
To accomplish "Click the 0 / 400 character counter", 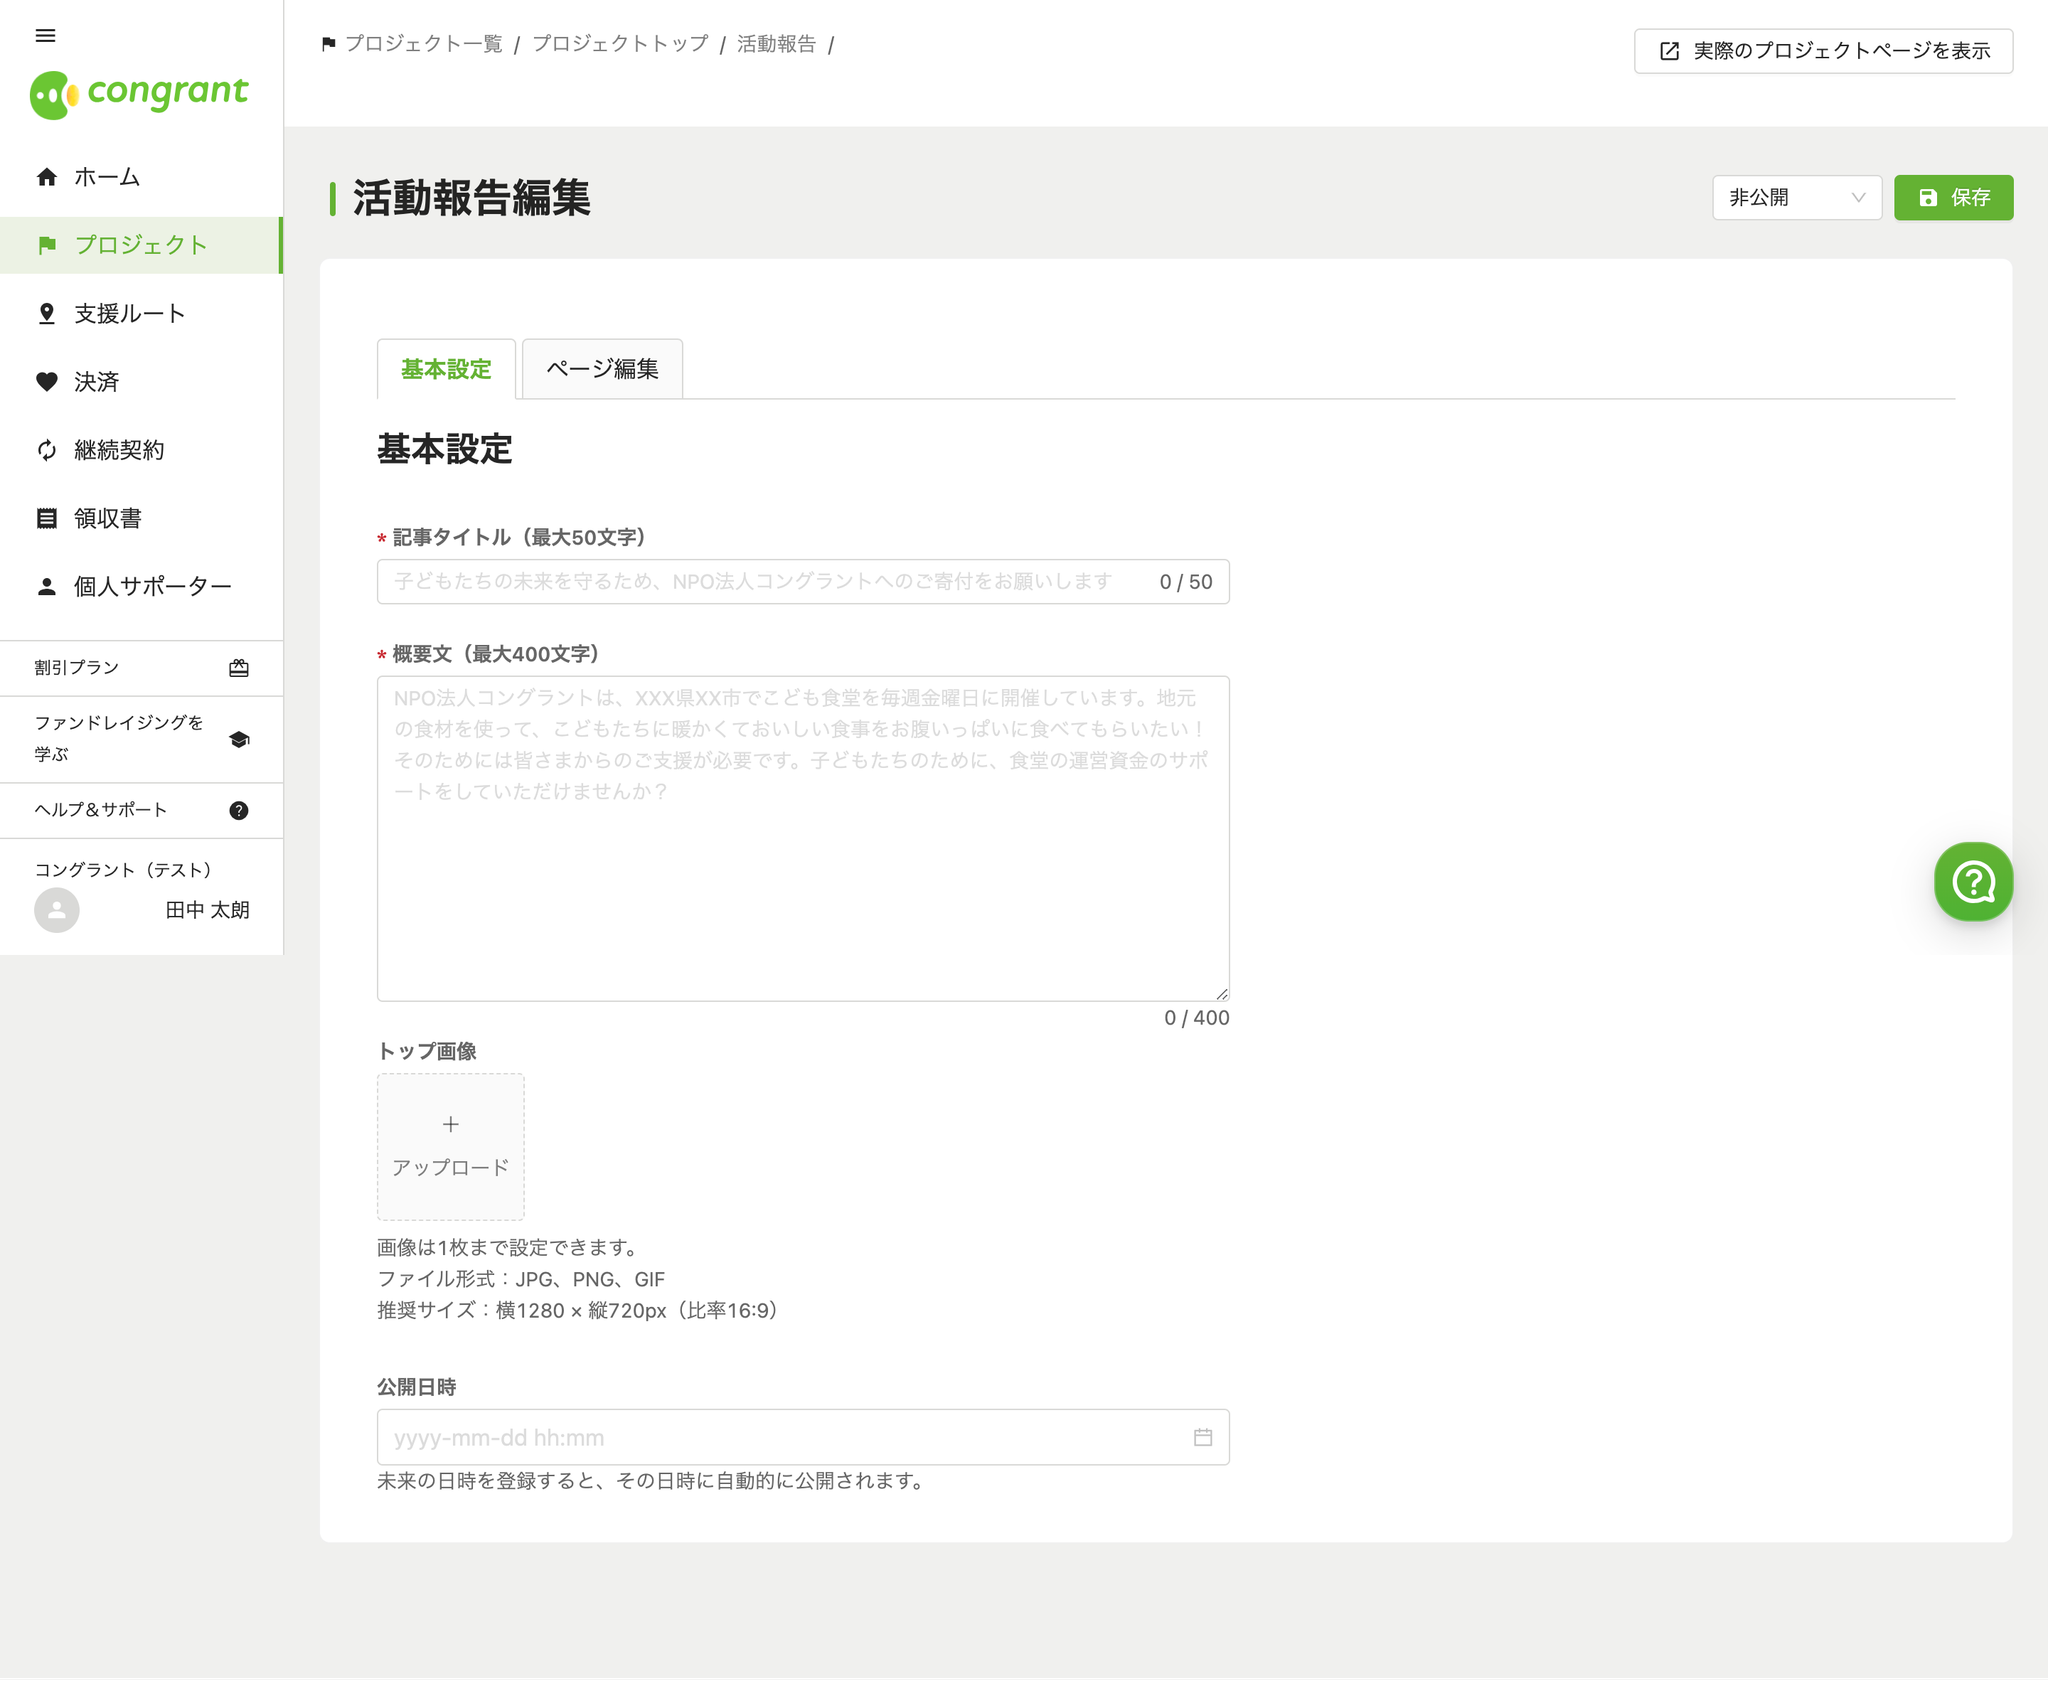I will pyautogui.click(x=1197, y=1018).
